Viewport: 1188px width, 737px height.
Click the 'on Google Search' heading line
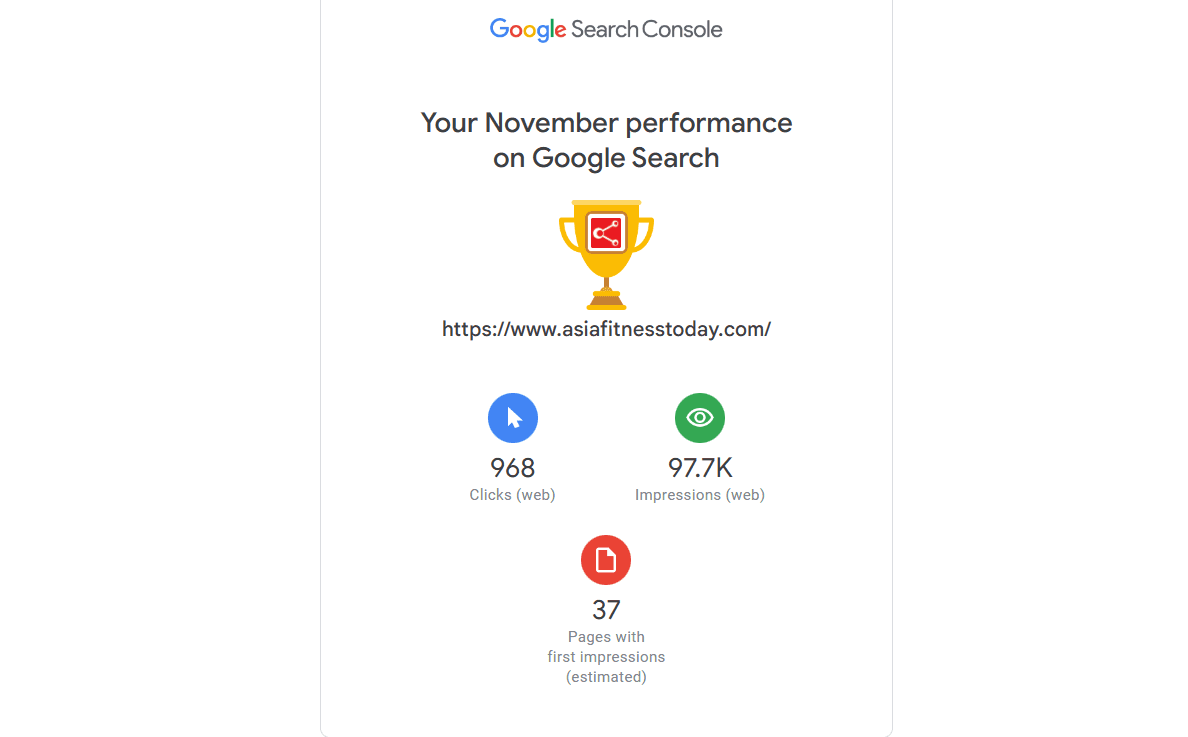point(606,158)
